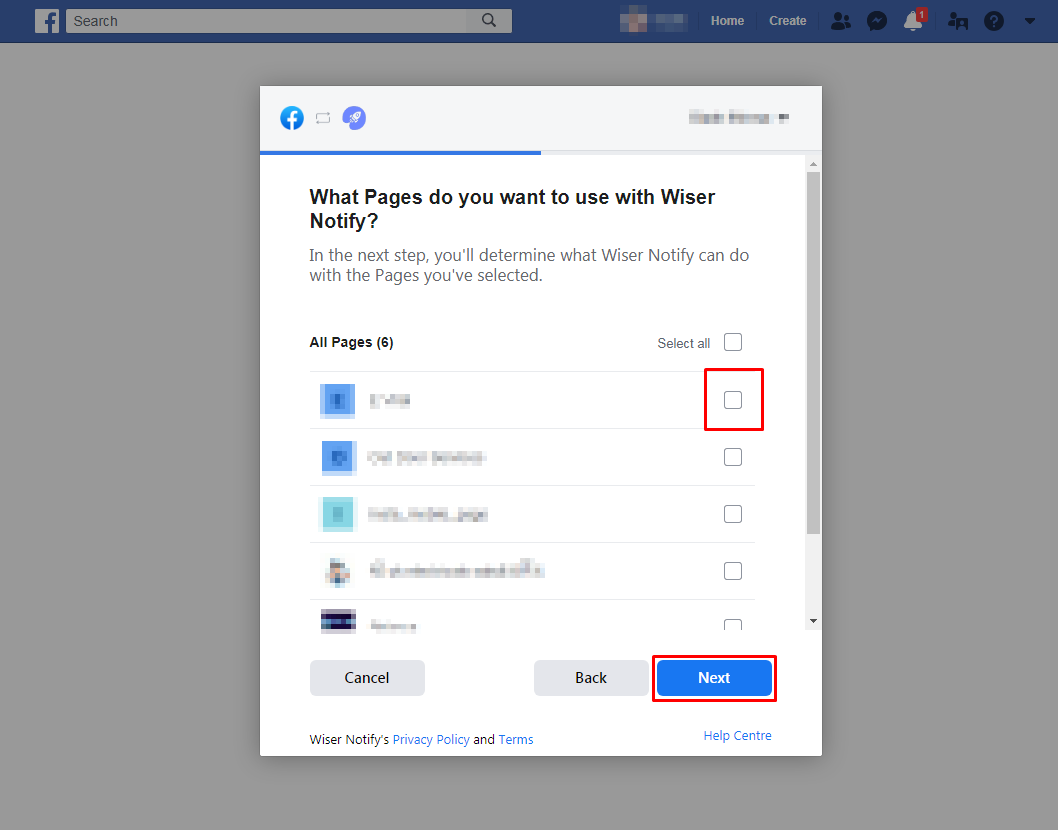
Task: Open the Terms link
Action: click(516, 740)
